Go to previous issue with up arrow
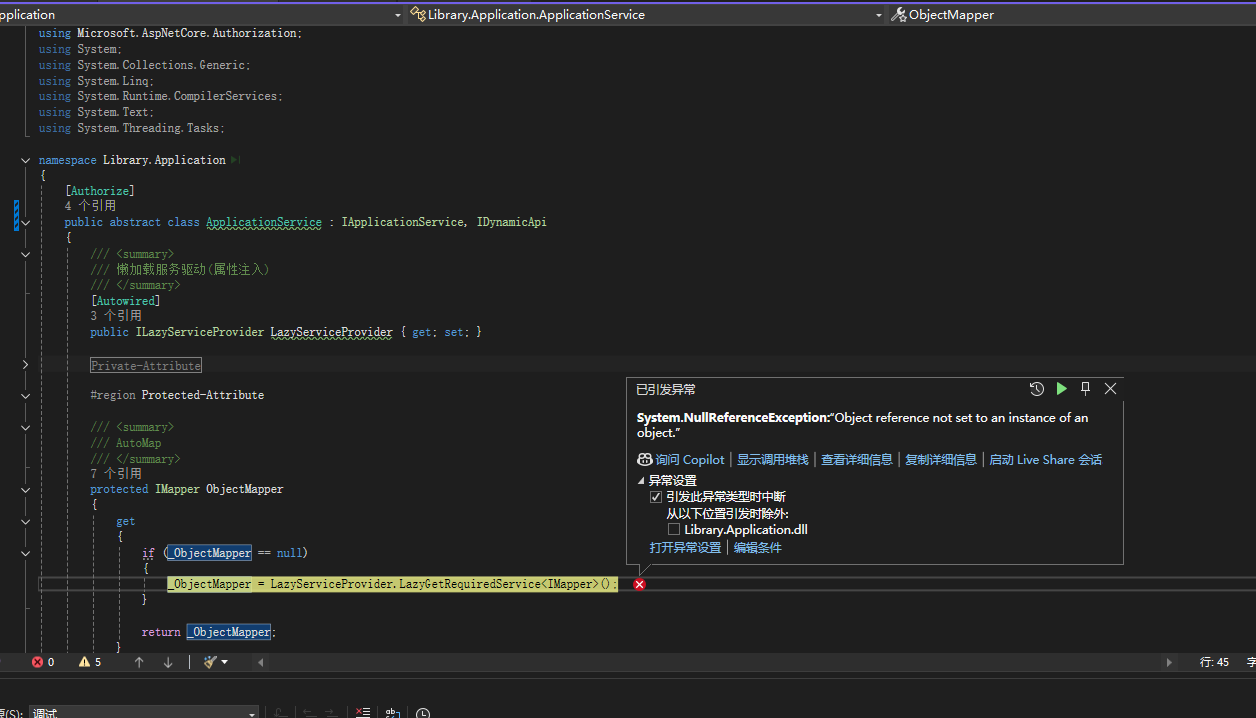Image resolution: width=1256 pixels, height=718 pixels. coord(139,662)
